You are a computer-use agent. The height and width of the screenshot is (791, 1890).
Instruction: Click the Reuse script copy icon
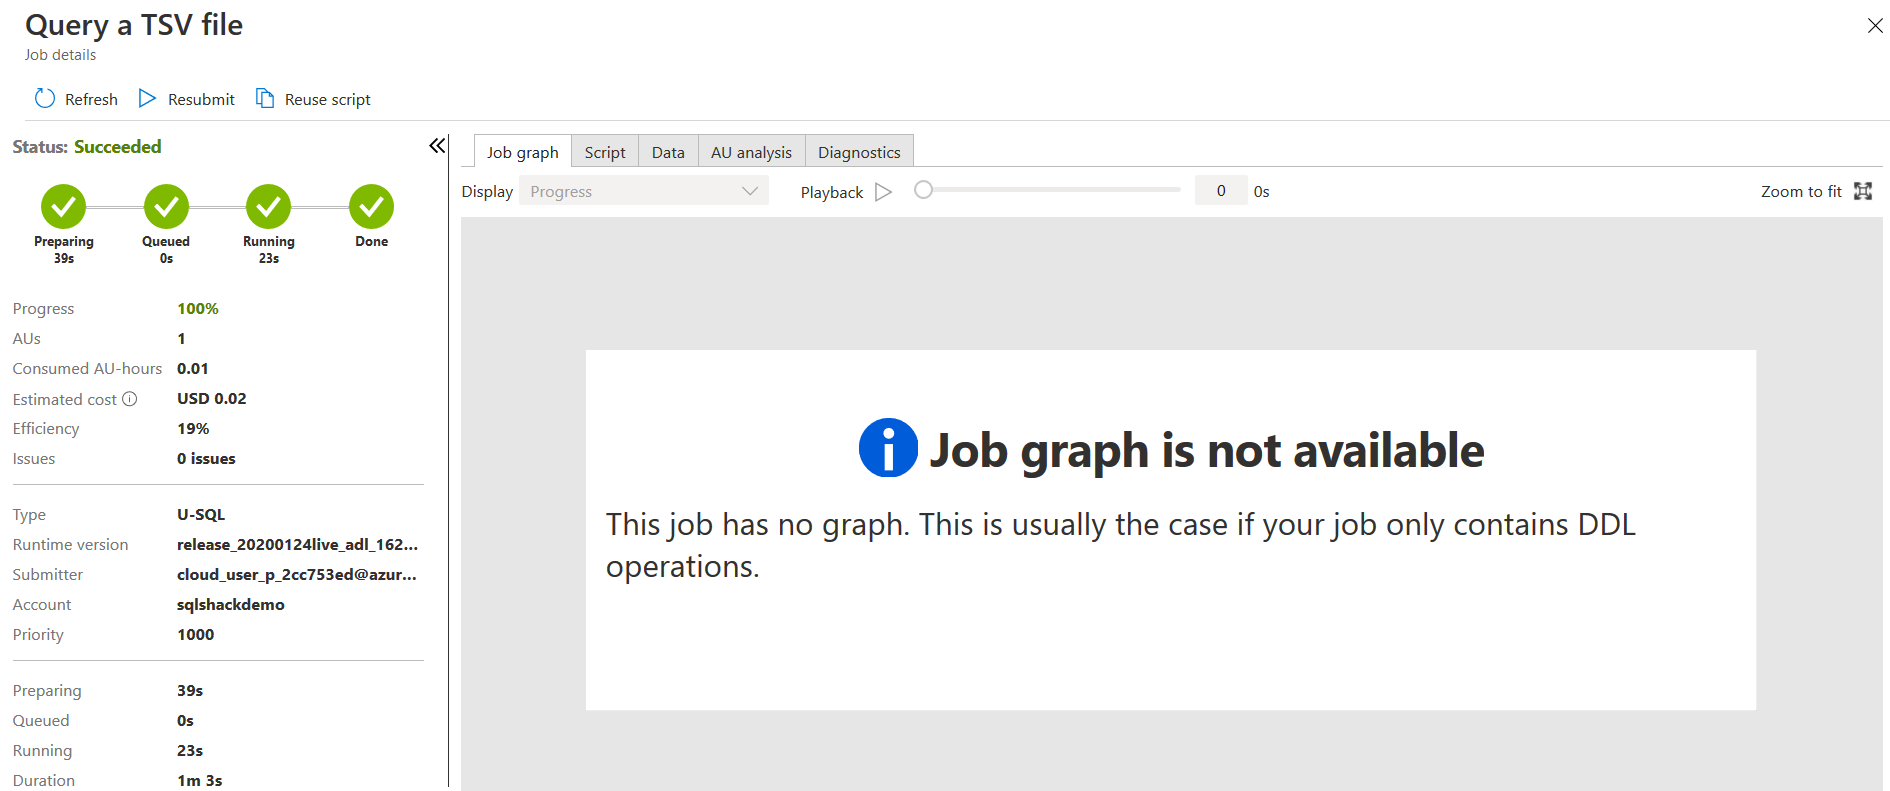click(265, 98)
